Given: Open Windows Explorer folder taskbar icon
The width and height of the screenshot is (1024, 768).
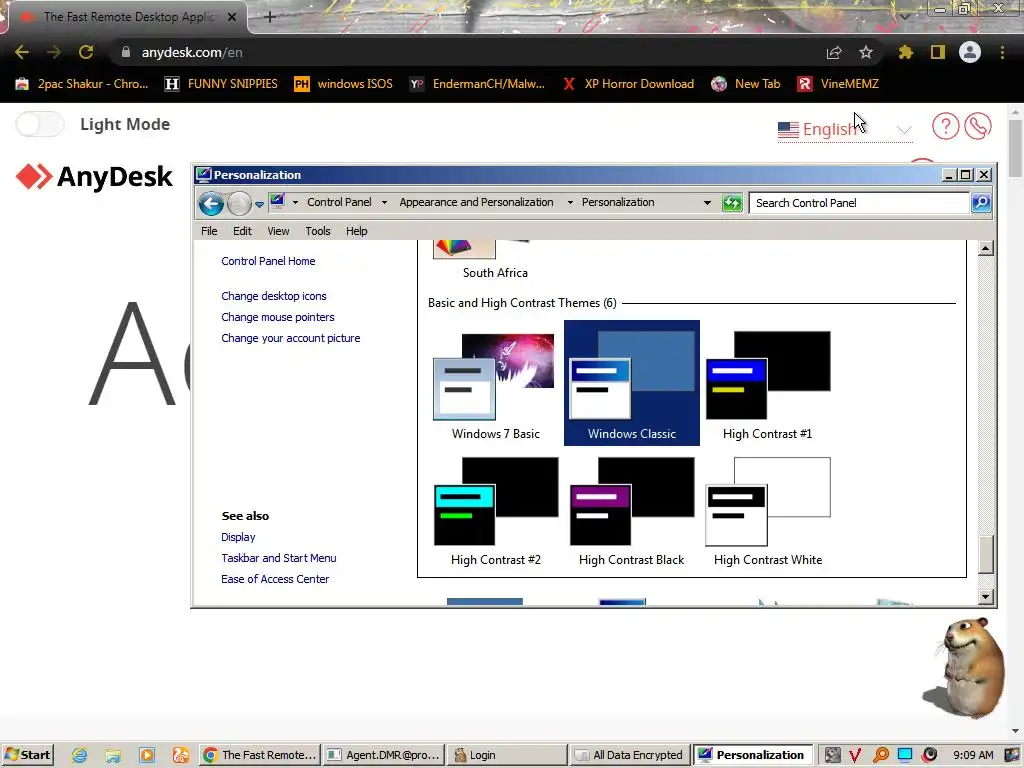Looking at the screenshot, I should pos(113,755).
